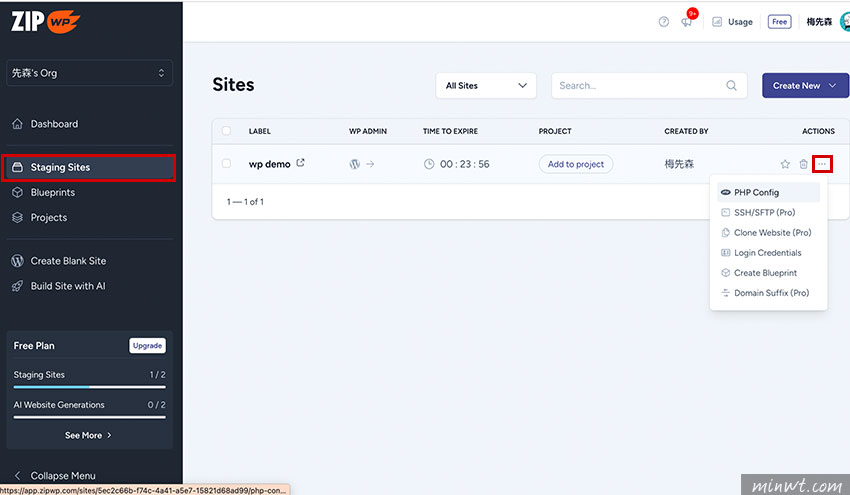Click the clock icon beside expiry timer
The image size is (850, 495).
[x=429, y=164]
